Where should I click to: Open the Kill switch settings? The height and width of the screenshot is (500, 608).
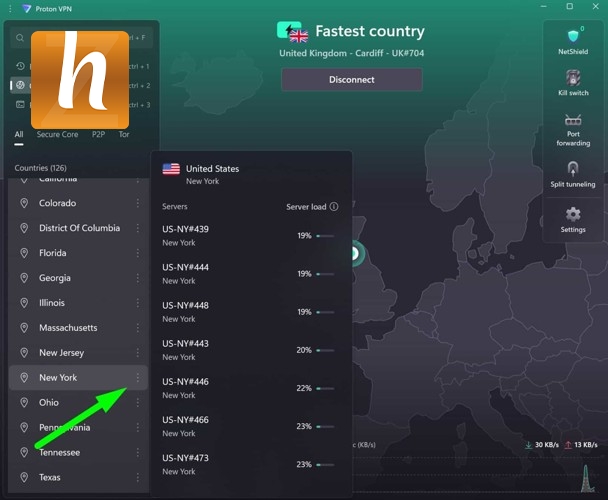click(573, 78)
